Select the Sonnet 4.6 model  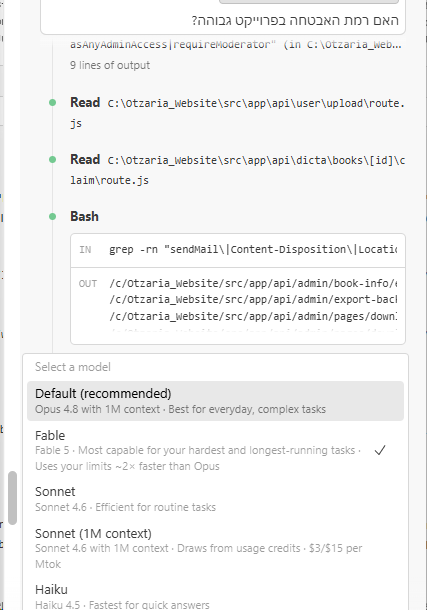coord(215,499)
